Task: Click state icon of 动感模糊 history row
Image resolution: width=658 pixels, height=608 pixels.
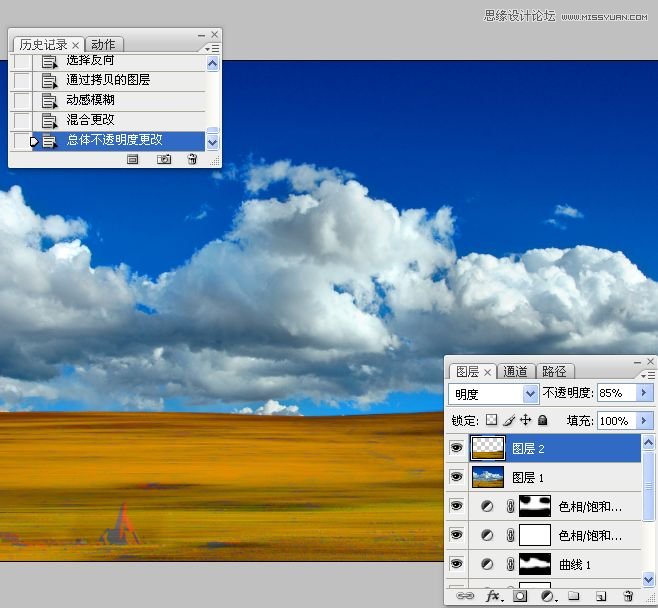Action: [x=49, y=100]
